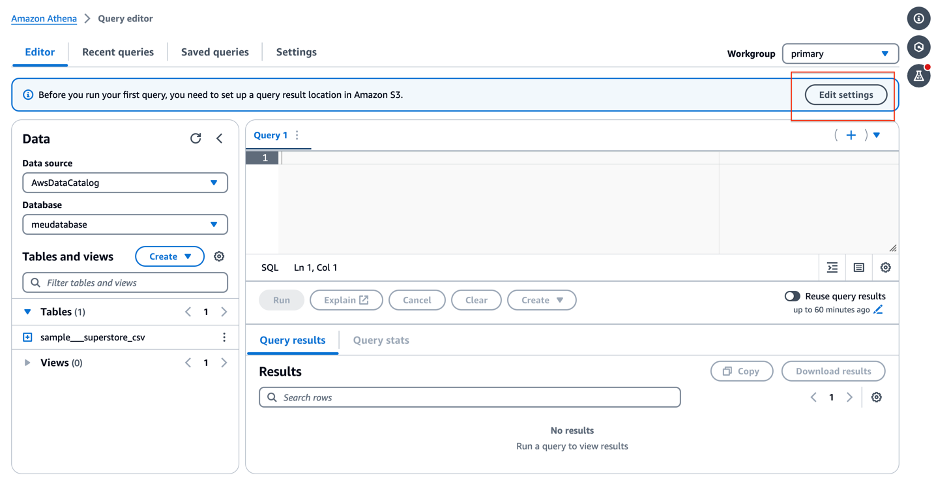This screenshot has width=936, height=500.
Task: Open the info panel icon
Action: 919,18
